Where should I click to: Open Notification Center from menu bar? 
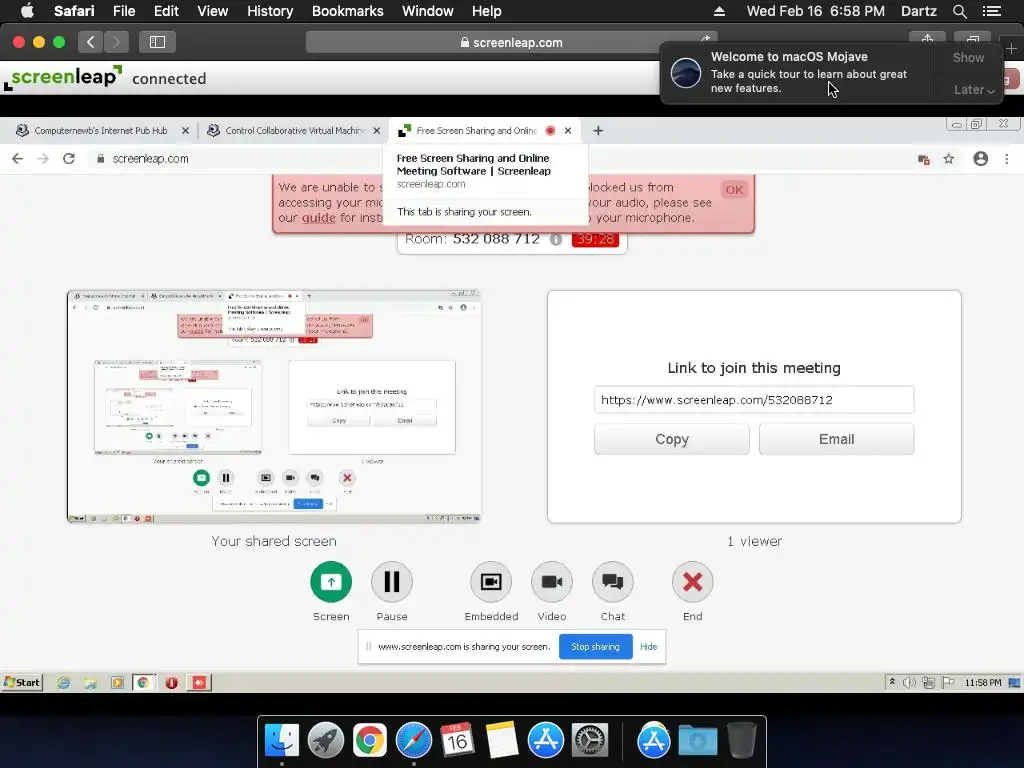(991, 11)
